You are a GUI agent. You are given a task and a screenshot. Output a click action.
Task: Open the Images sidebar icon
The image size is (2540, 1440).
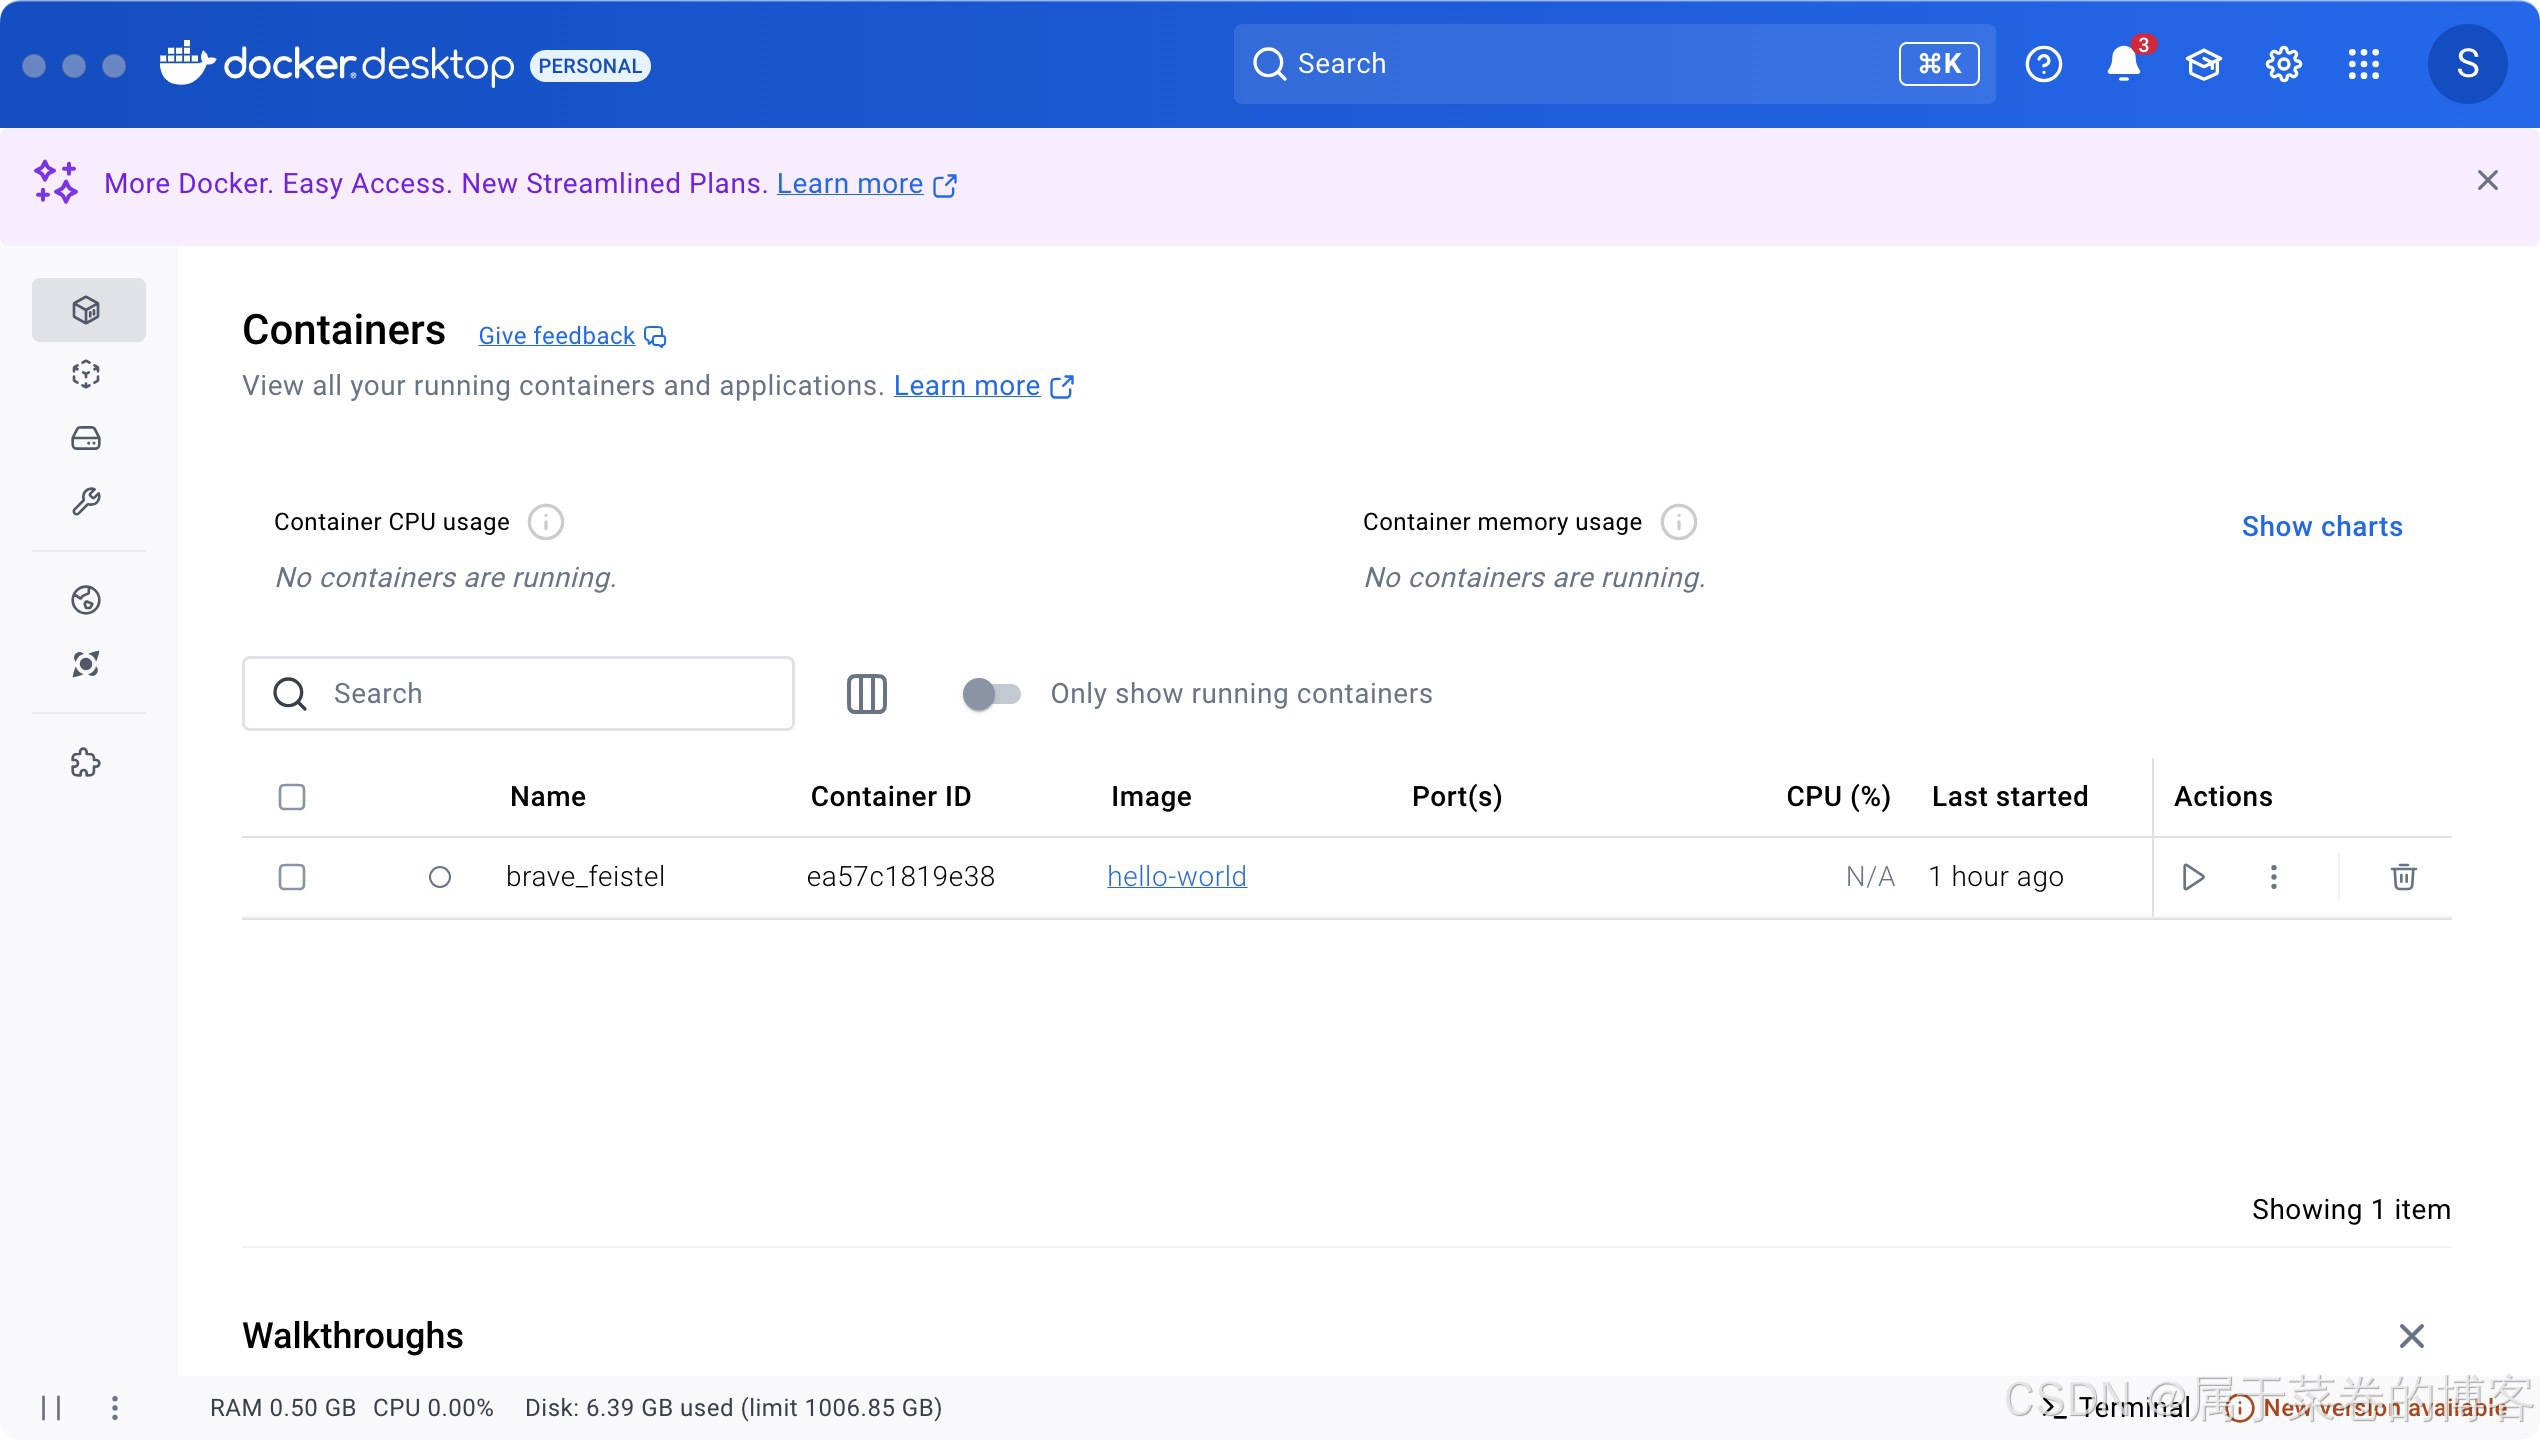point(86,374)
